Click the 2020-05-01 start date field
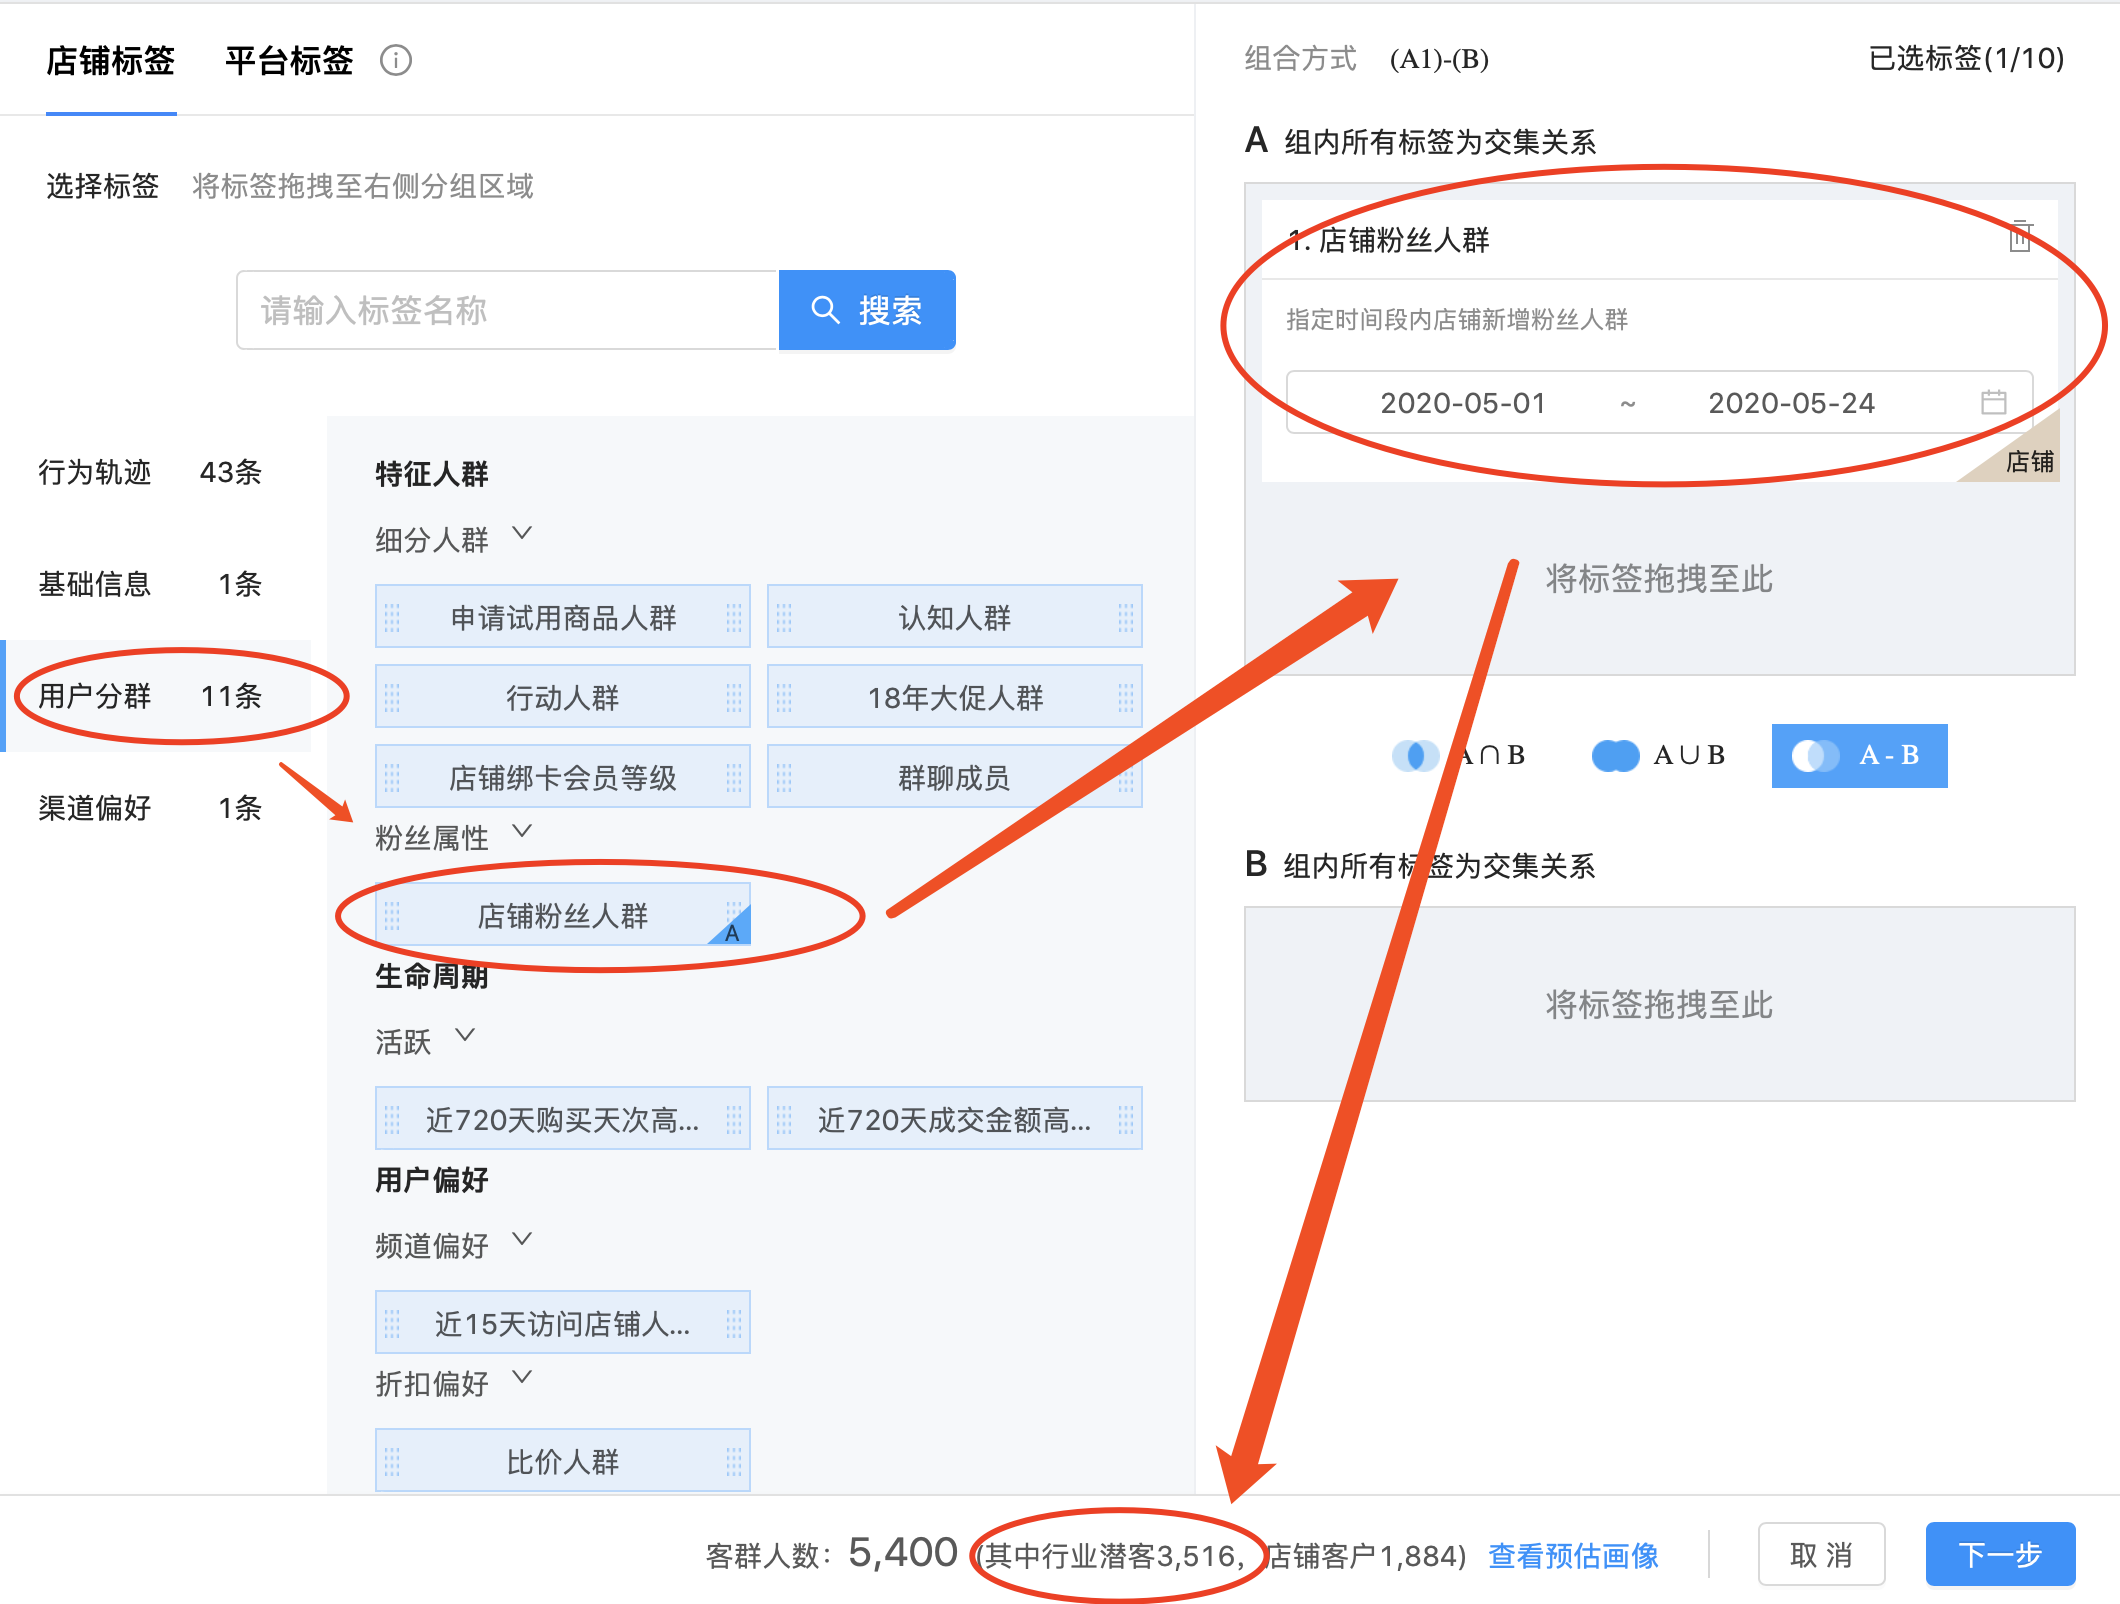2120x1604 pixels. pos(1462,403)
